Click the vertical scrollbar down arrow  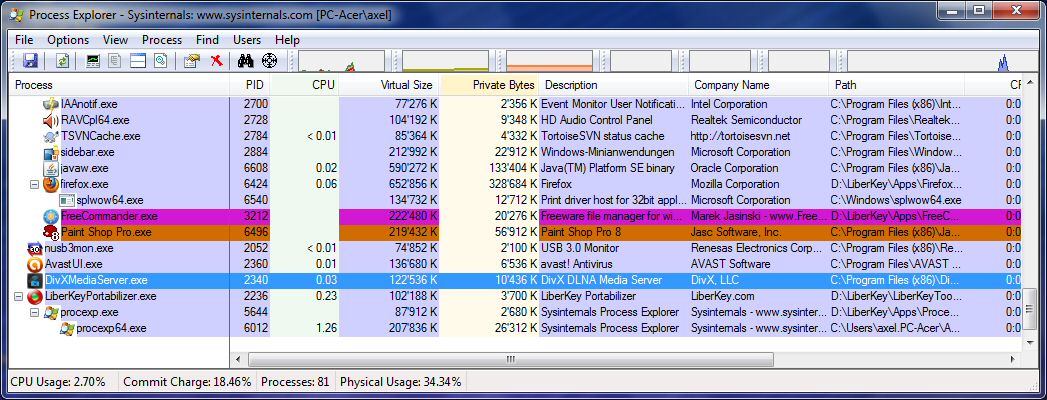pyautogui.click(x=1031, y=343)
